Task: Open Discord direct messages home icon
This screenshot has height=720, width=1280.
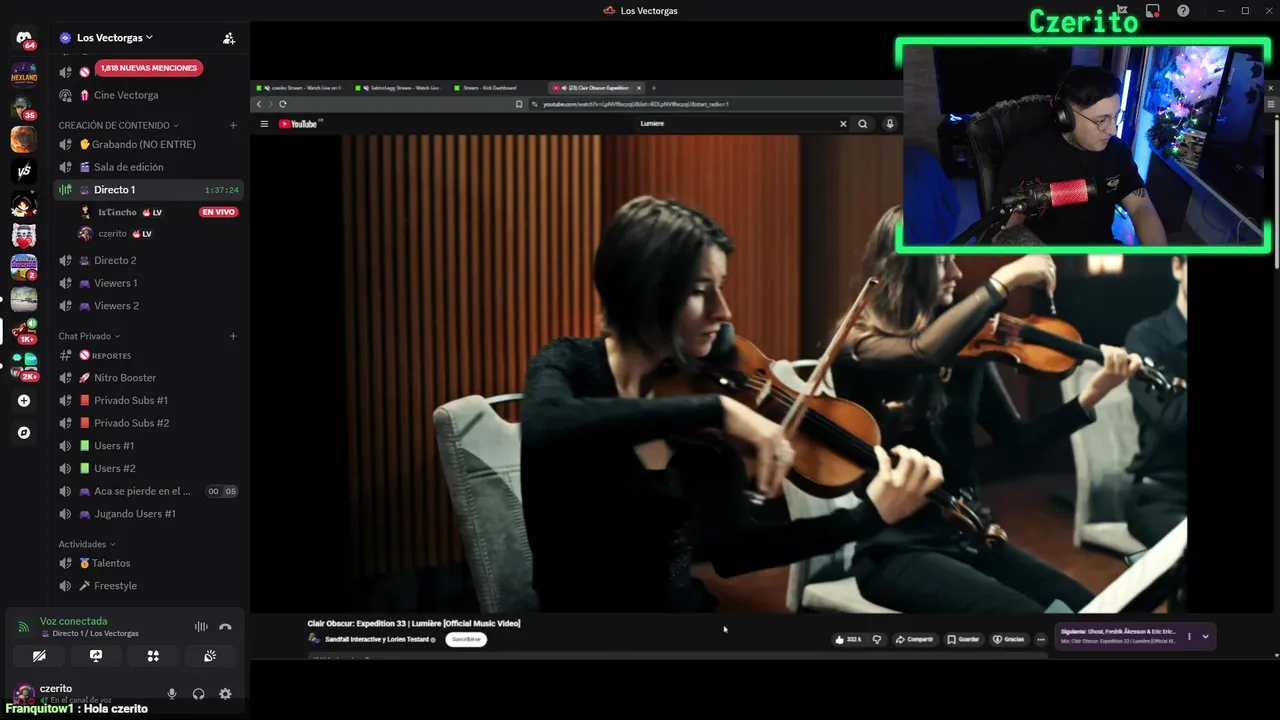Action: 24,39
